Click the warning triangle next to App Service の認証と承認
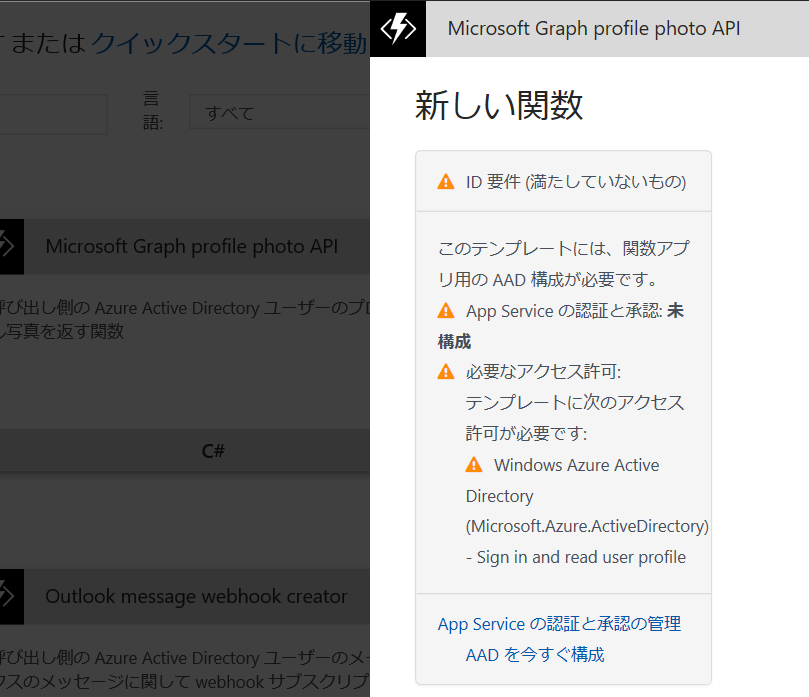Image resolution: width=809 pixels, height=697 pixels. pyautogui.click(x=446, y=310)
